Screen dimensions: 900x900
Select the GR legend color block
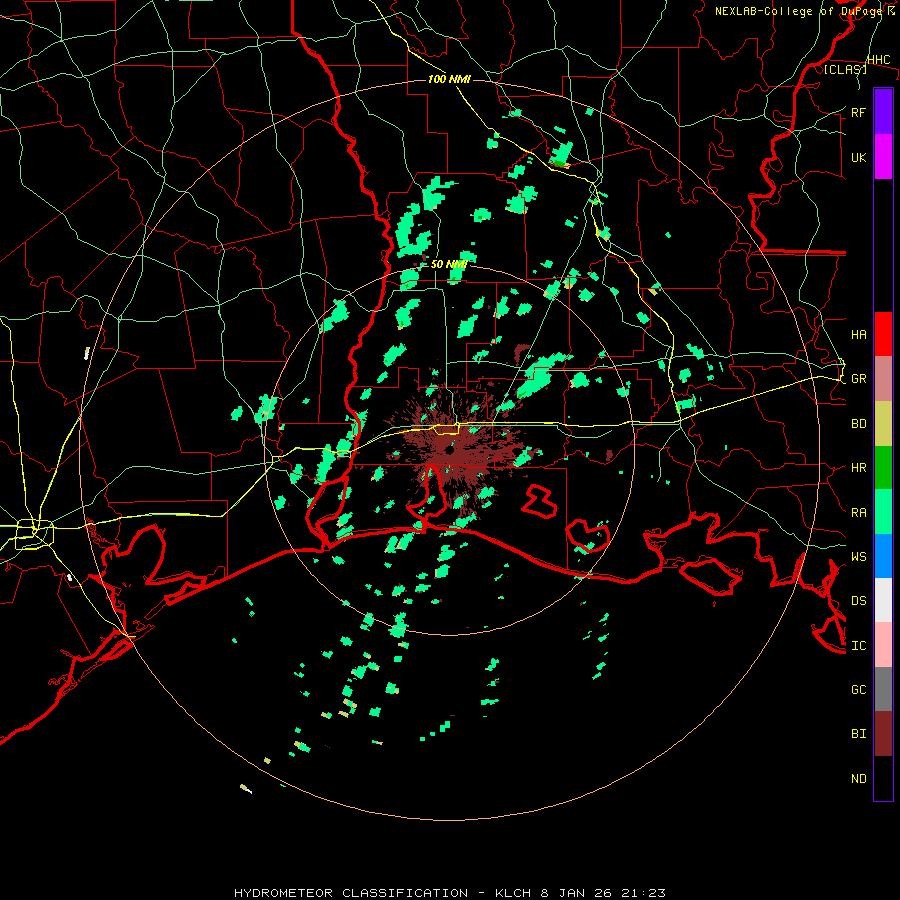[x=883, y=379]
